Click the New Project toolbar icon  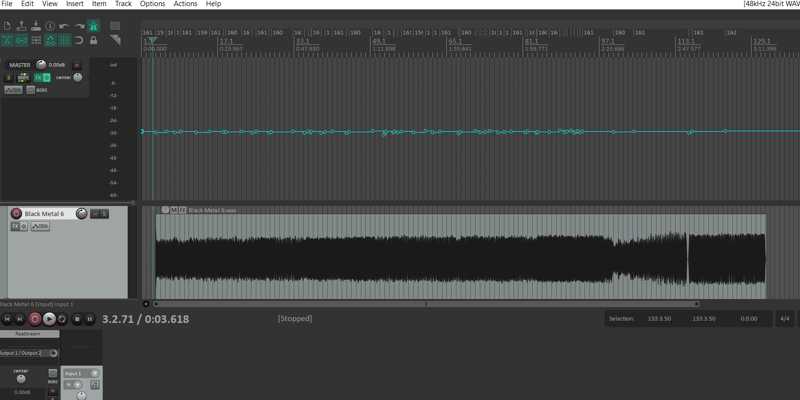tap(7, 26)
